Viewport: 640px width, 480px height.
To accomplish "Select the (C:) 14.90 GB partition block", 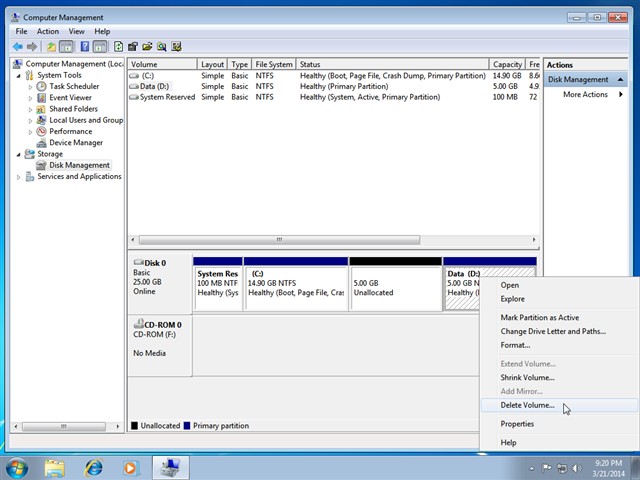I will pyautogui.click(x=296, y=284).
